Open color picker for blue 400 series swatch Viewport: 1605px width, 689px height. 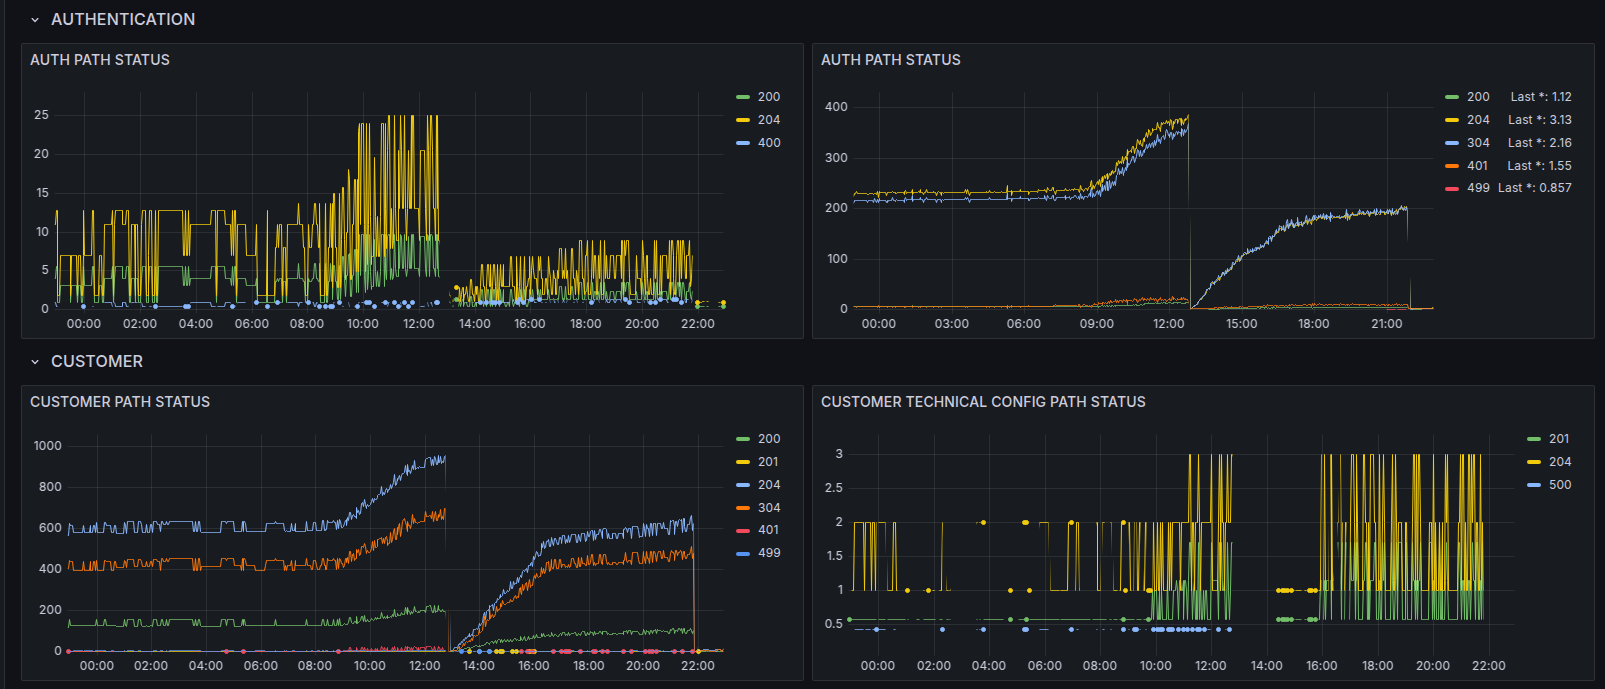click(x=743, y=143)
